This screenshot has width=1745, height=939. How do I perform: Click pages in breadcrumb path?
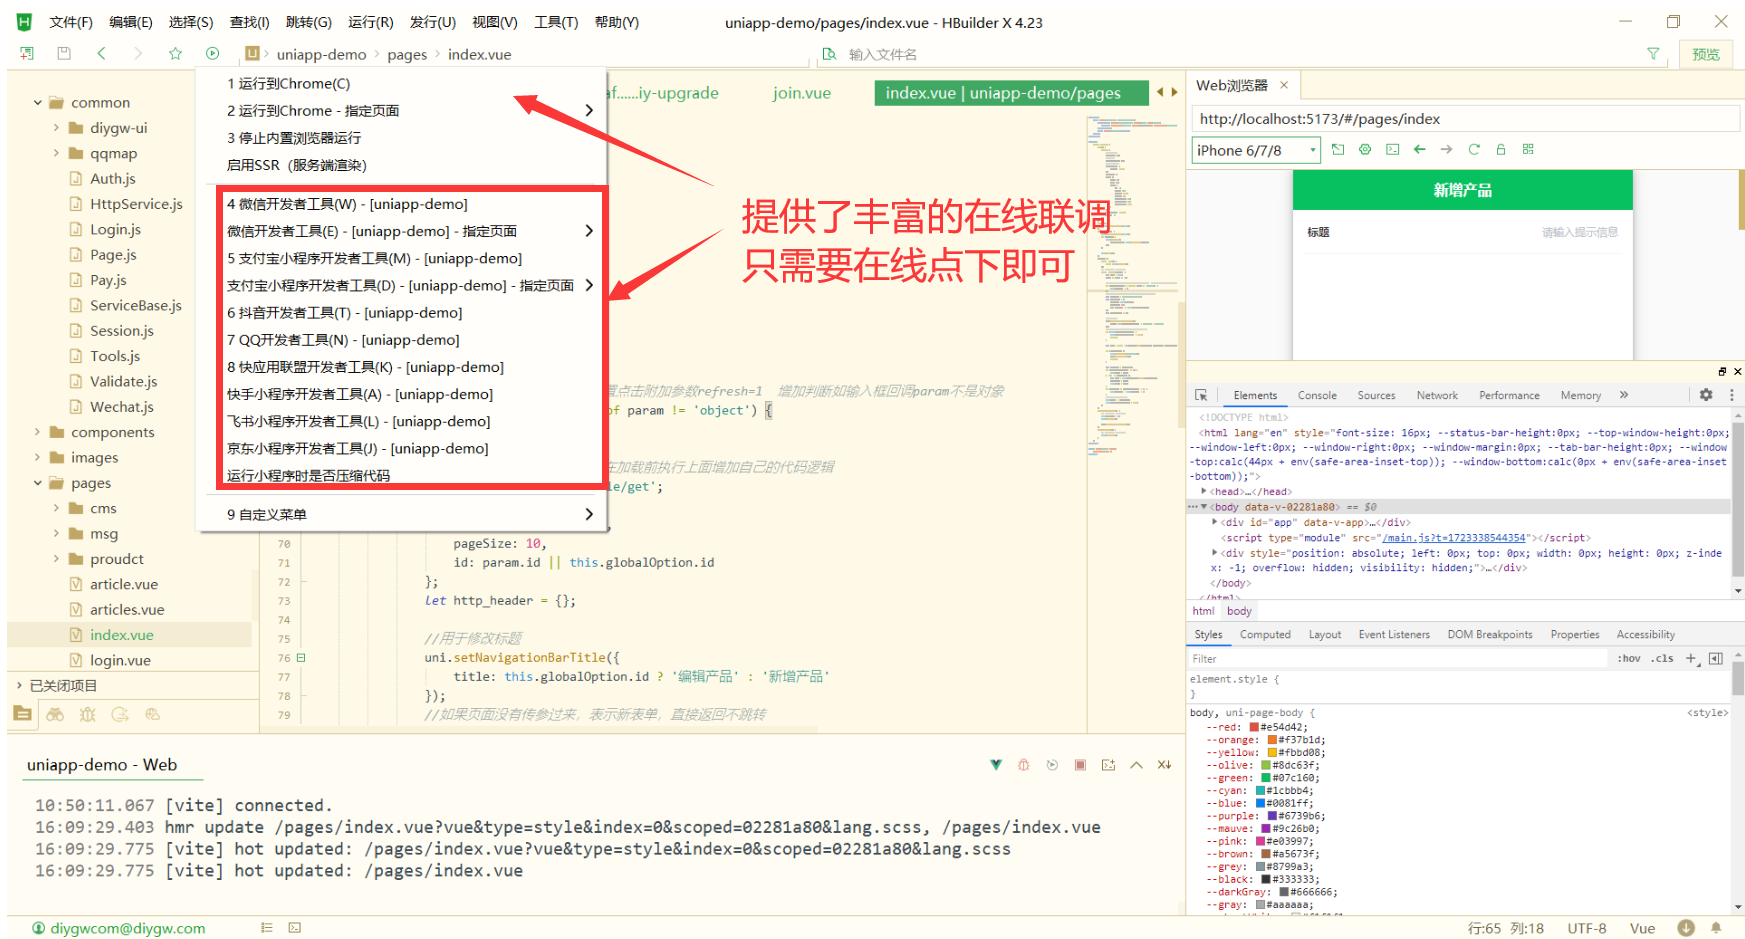407,54
